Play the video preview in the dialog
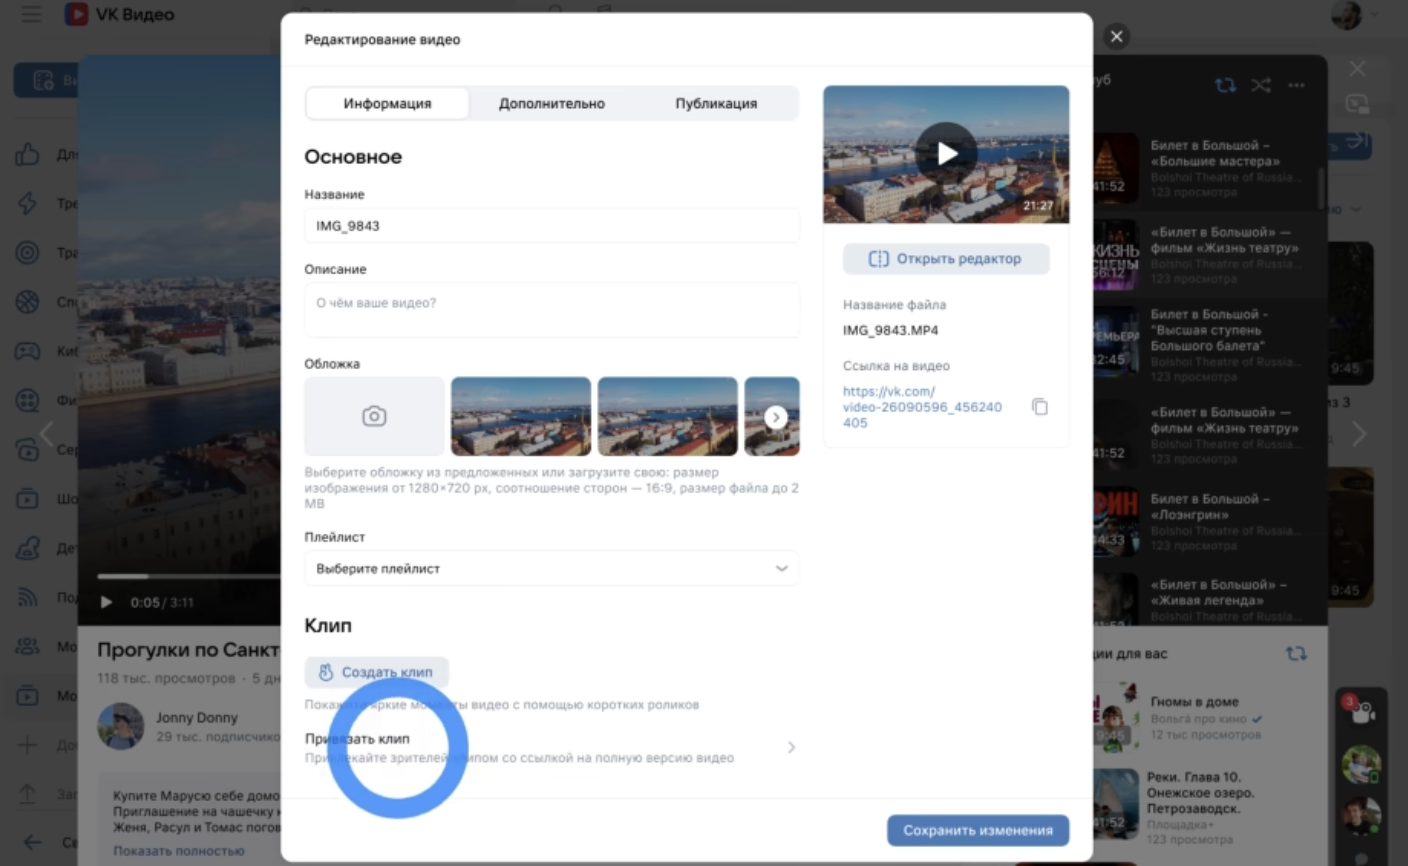Screen dimensions: 1408x866 tap(946, 153)
